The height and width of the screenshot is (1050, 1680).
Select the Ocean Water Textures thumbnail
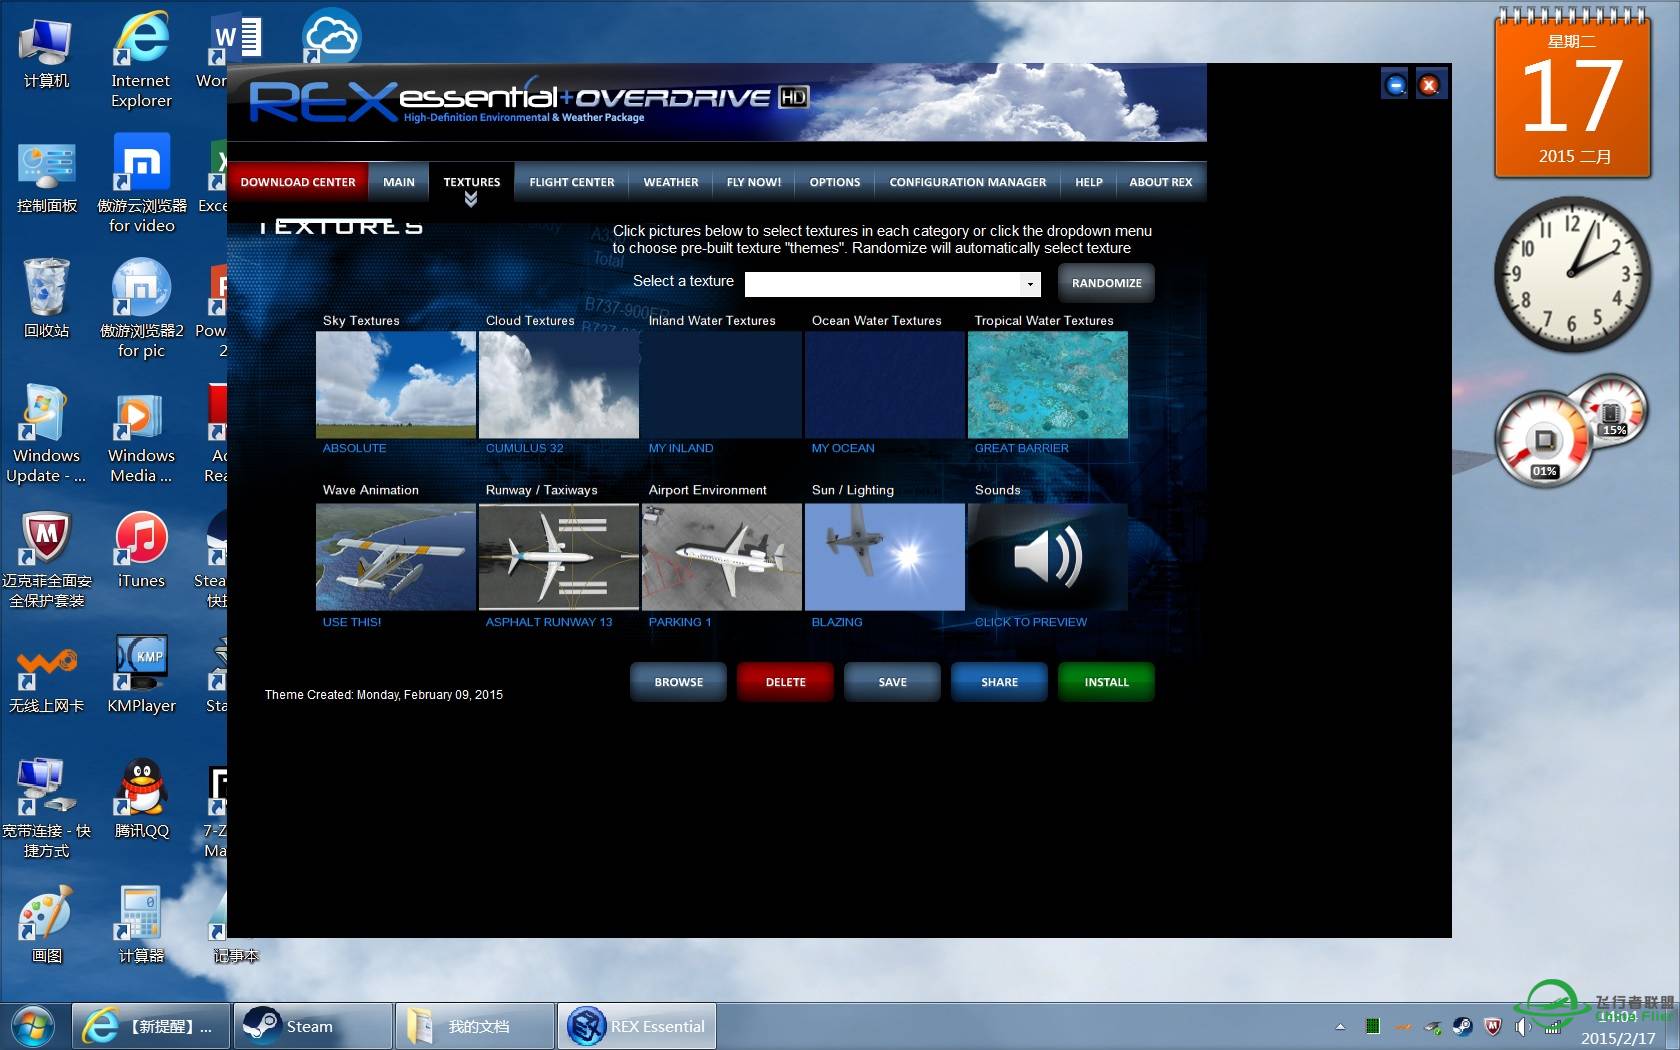pos(885,385)
